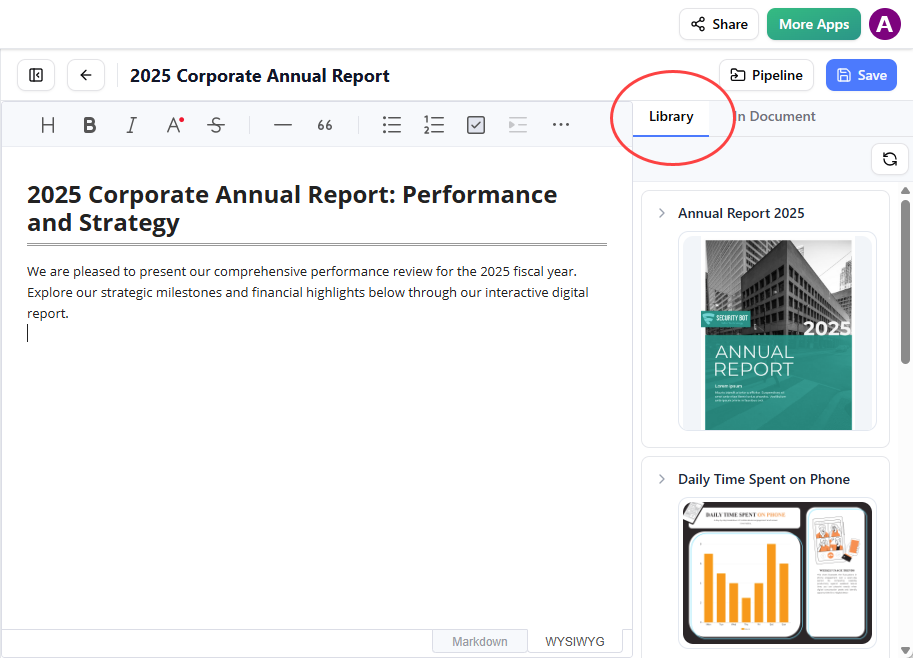Apply italic formatting

click(131, 125)
